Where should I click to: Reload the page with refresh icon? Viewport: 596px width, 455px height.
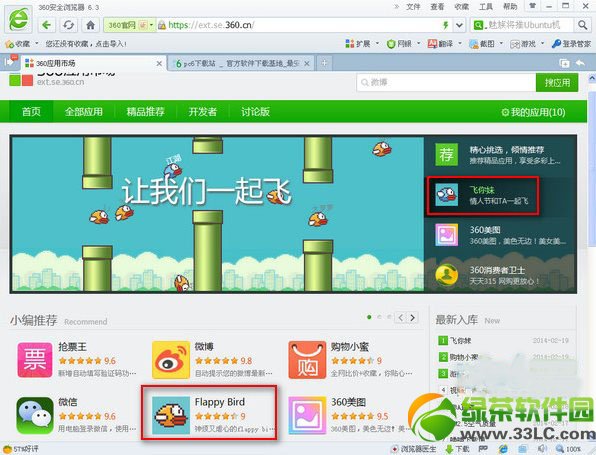tap(68, 25)
